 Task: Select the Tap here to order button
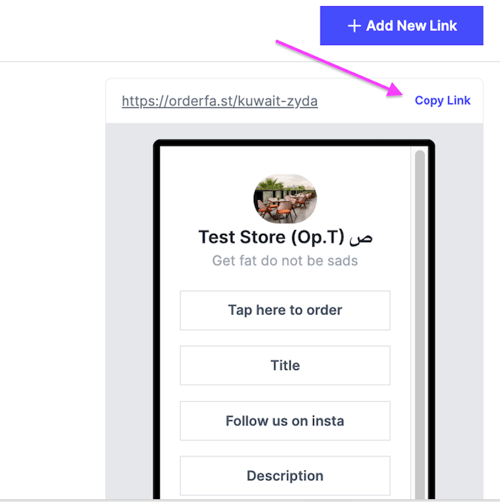[x=285, y=310]
